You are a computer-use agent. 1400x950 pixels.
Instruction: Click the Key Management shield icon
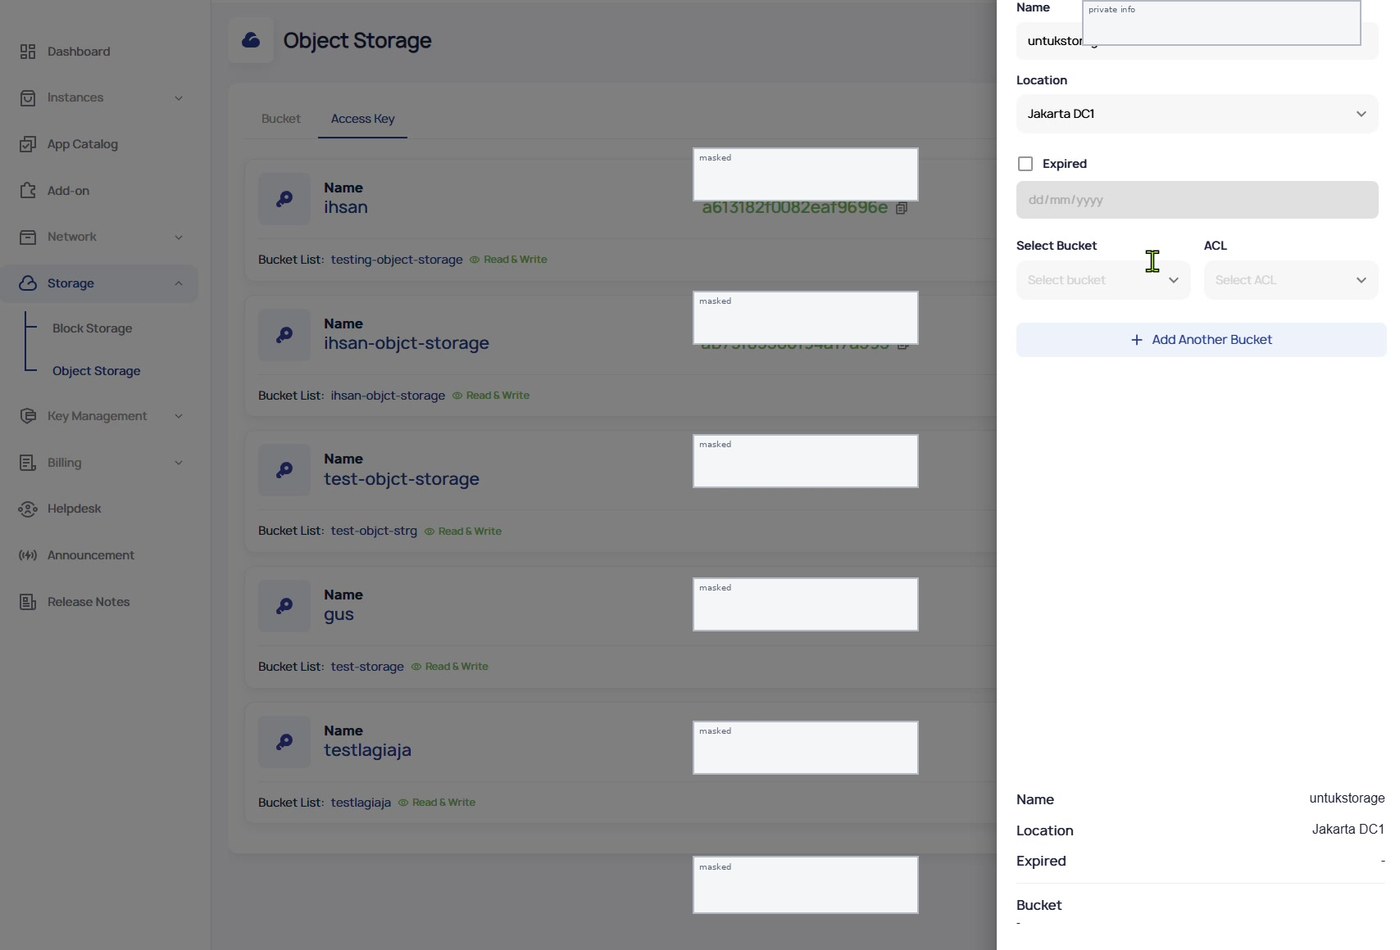pyautogui.click(x=28, y=416)
